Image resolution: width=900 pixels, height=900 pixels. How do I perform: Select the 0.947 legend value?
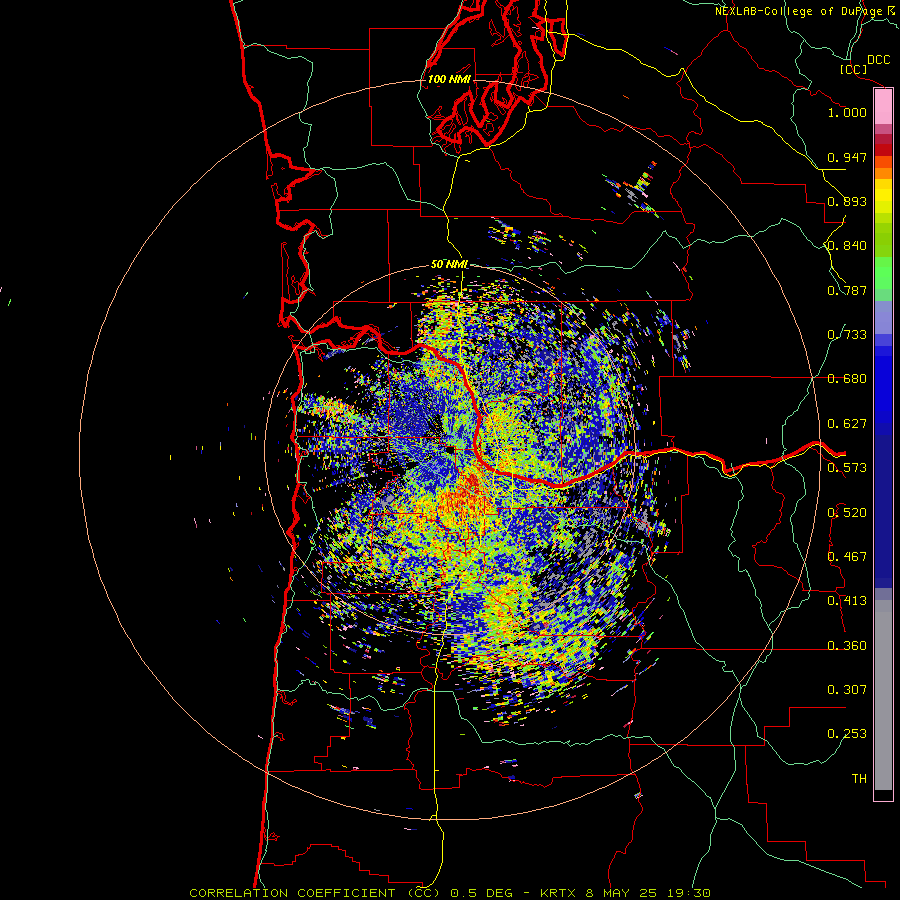847,157
